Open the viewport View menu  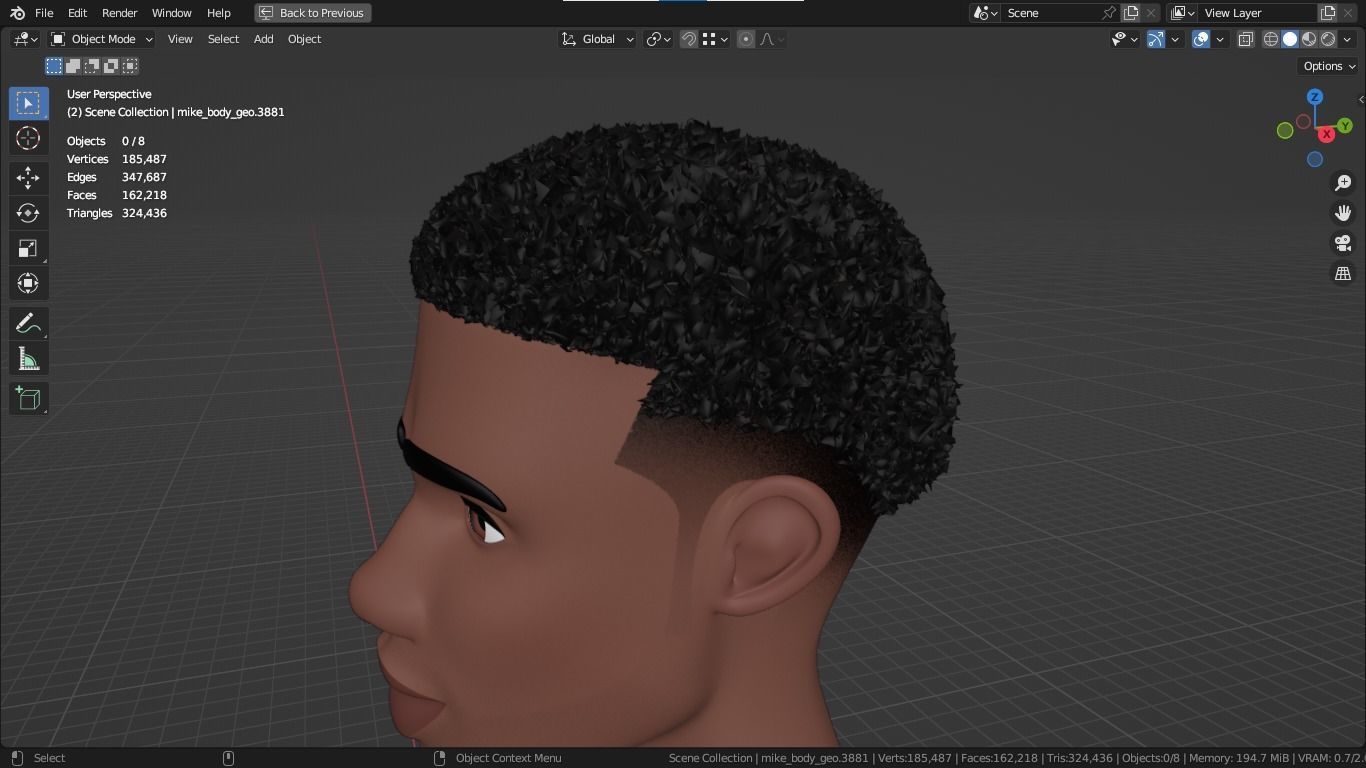coord(180,39)
